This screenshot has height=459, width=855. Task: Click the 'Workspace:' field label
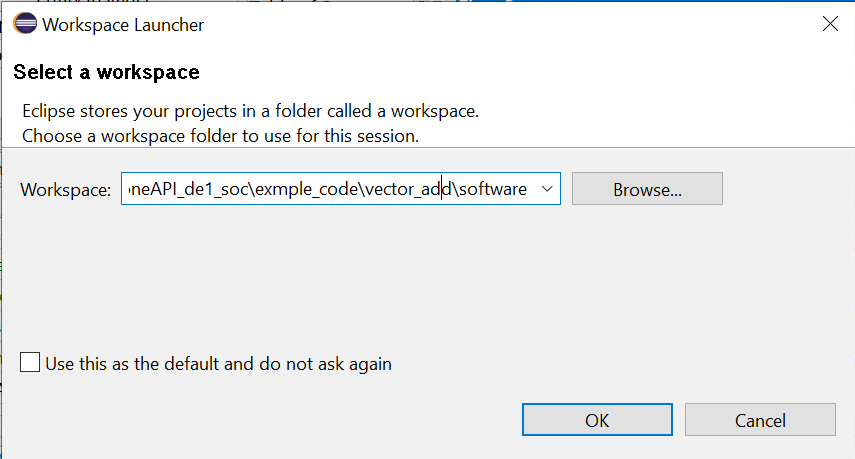tap(65, 190)
